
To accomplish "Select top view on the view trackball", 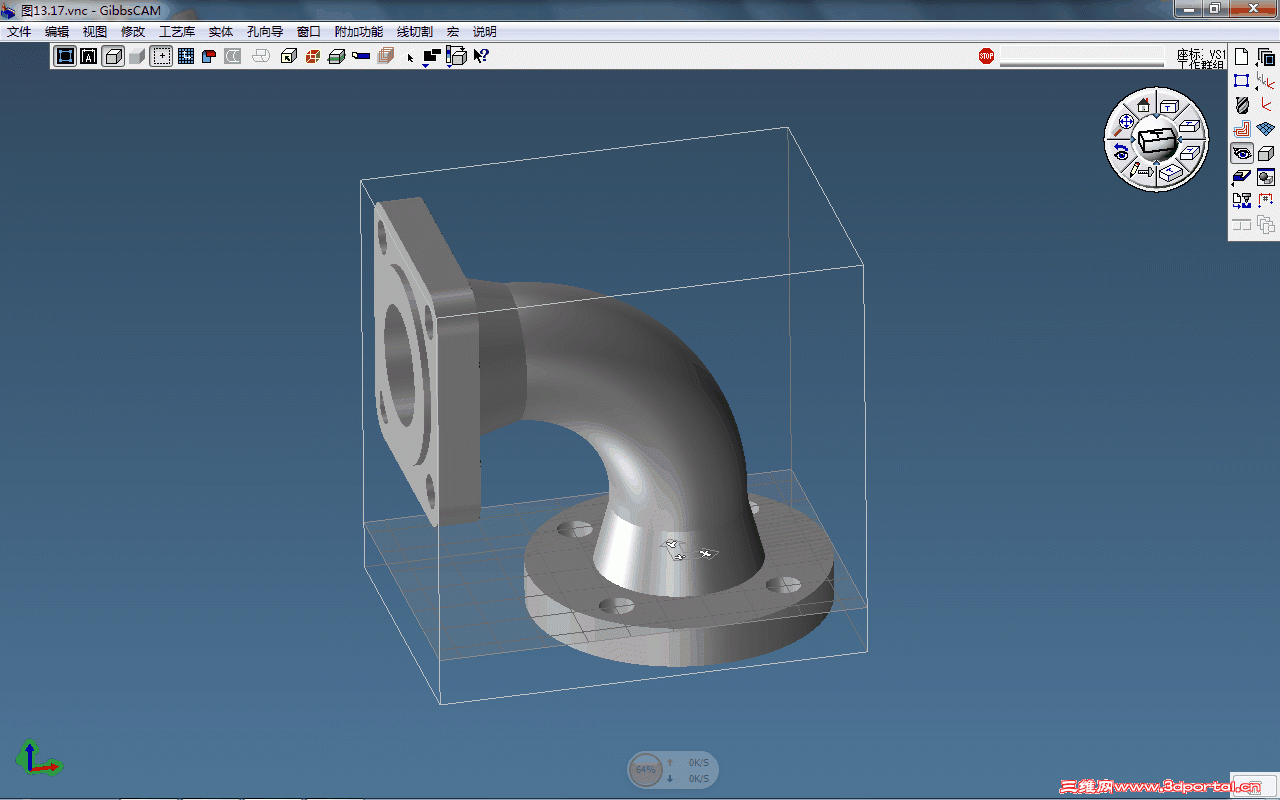I will tap(1169, 106).
